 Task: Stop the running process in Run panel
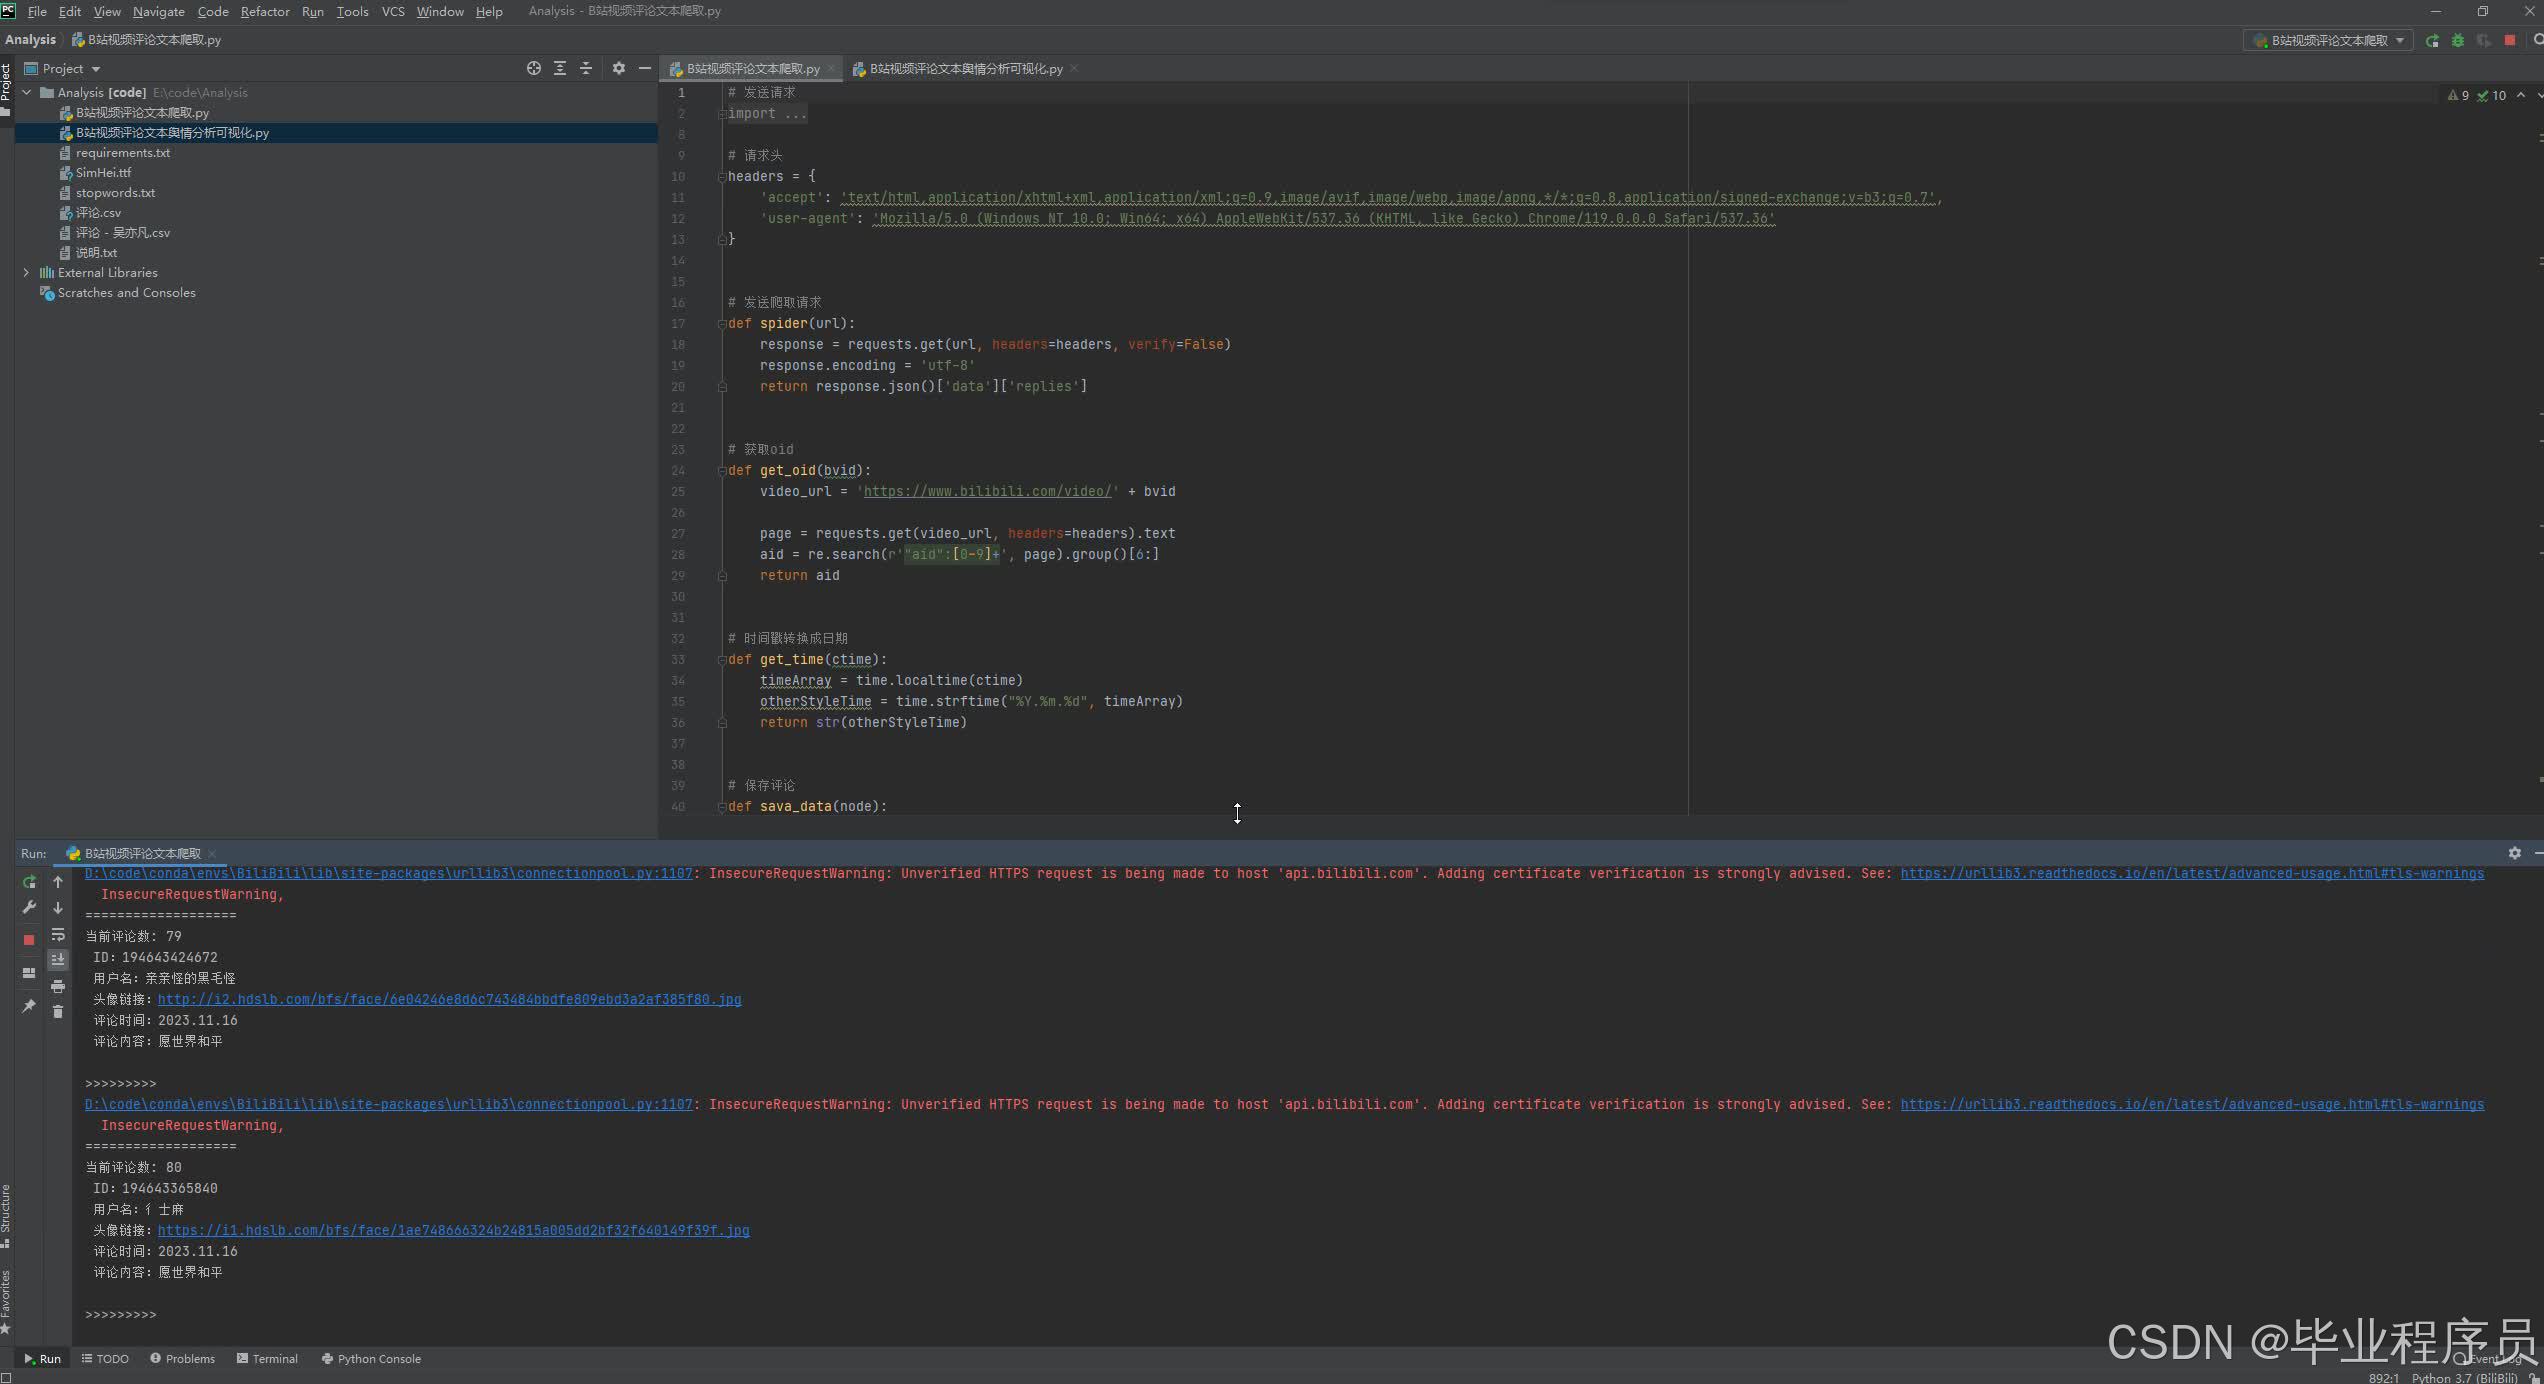pos(29,939)
